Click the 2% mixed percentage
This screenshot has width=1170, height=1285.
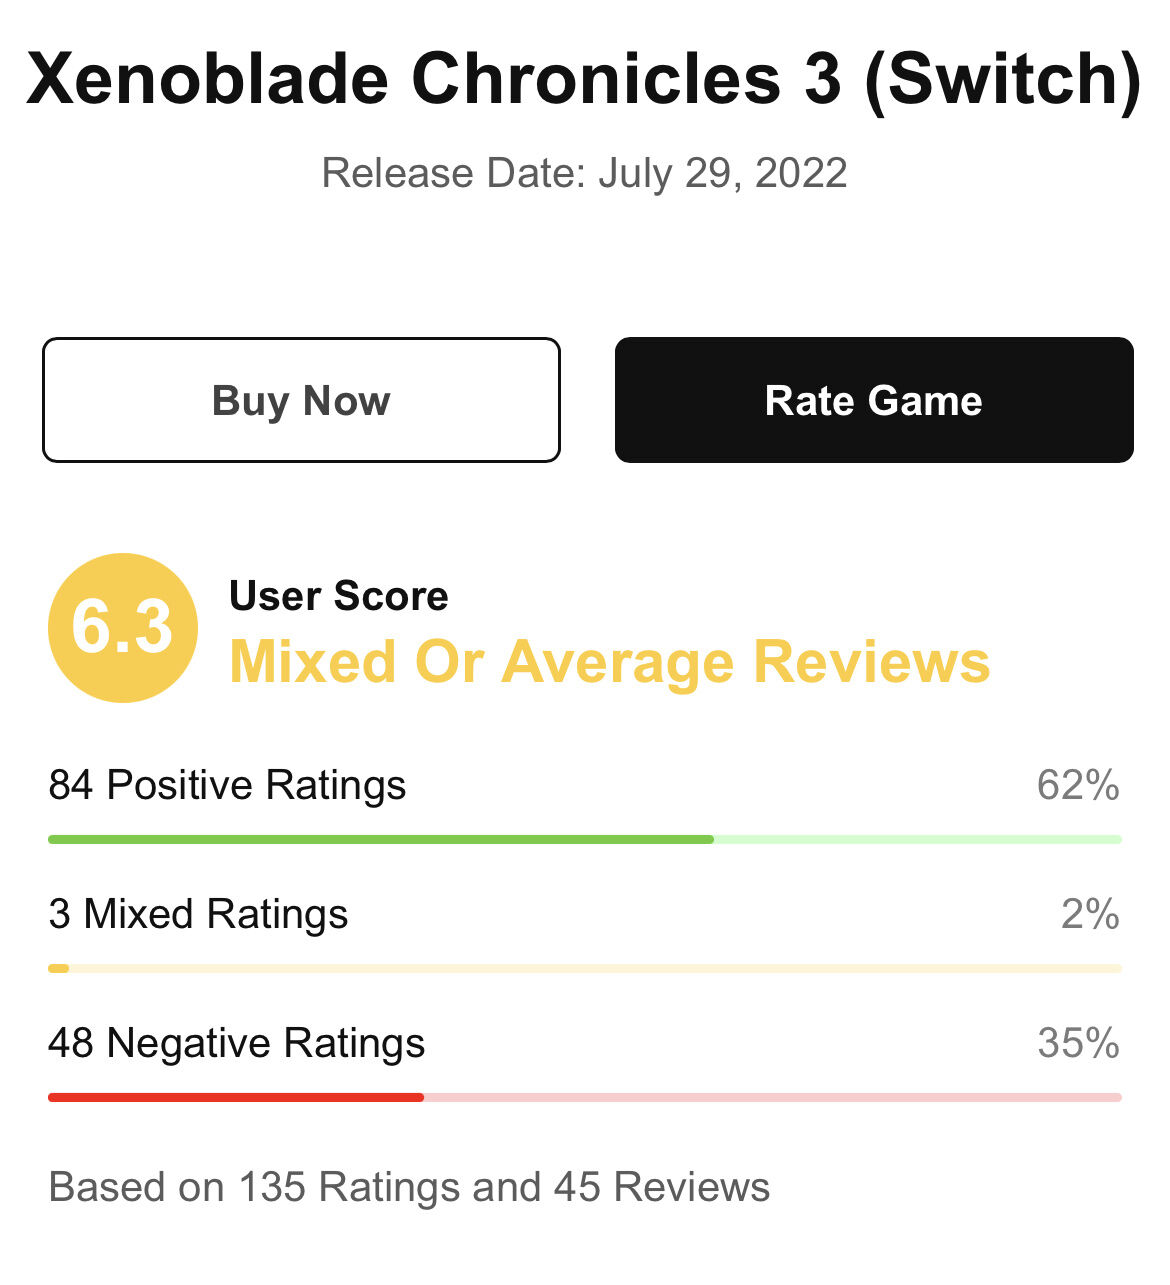click(x=1090, y=915)
